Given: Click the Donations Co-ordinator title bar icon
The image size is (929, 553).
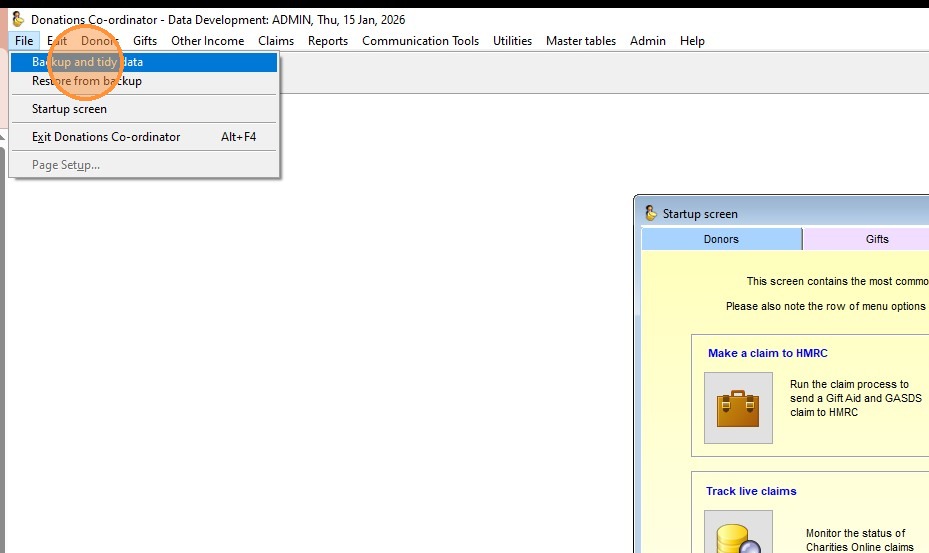Looking at the screenshot, I should pos(18,20).
